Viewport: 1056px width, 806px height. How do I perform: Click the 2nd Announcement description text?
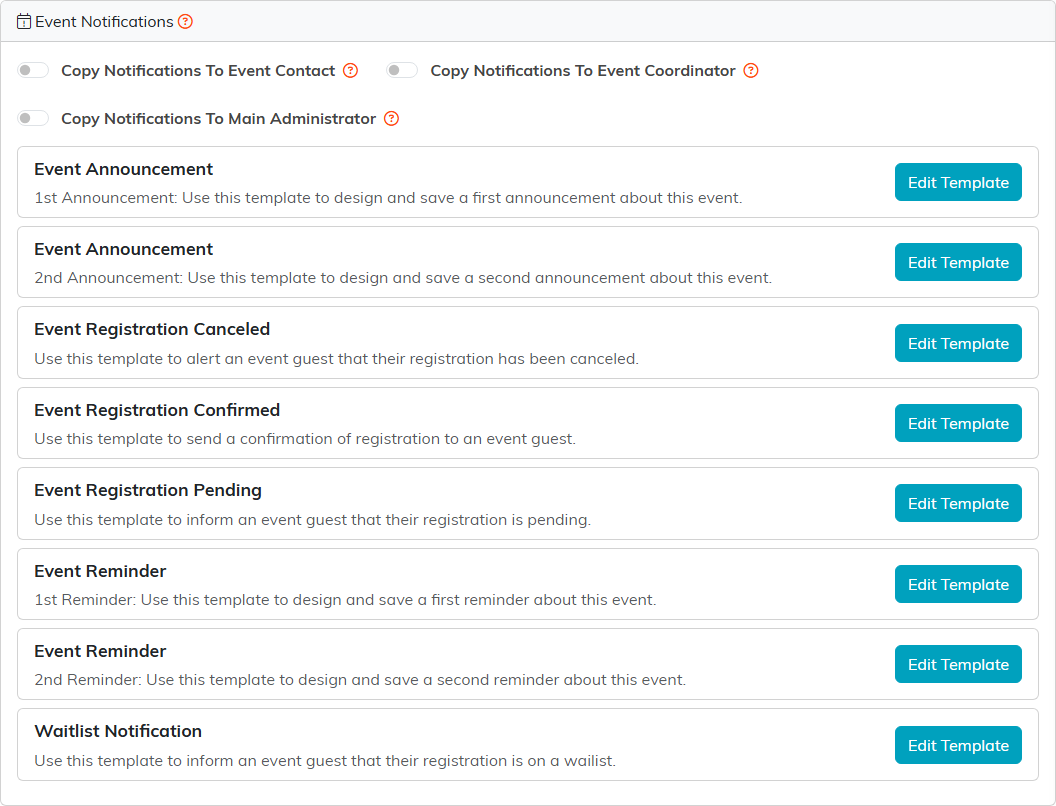pyautogui.click(x=403, y=278)
